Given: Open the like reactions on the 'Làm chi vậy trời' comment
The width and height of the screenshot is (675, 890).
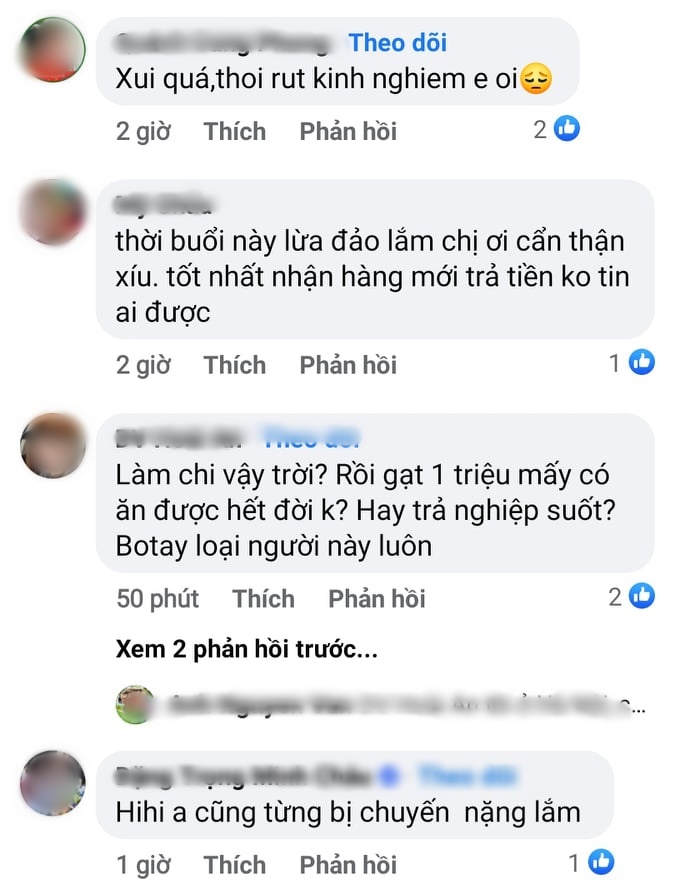Looking at the screenshot, I should 631,597.
